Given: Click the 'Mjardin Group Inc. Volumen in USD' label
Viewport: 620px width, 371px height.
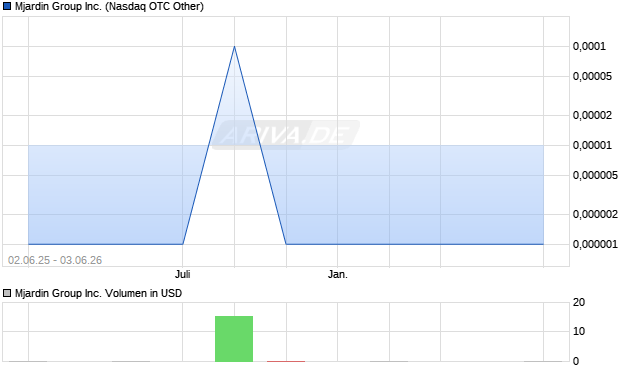Looking at the screenshot, I should [x=98, y=293].
